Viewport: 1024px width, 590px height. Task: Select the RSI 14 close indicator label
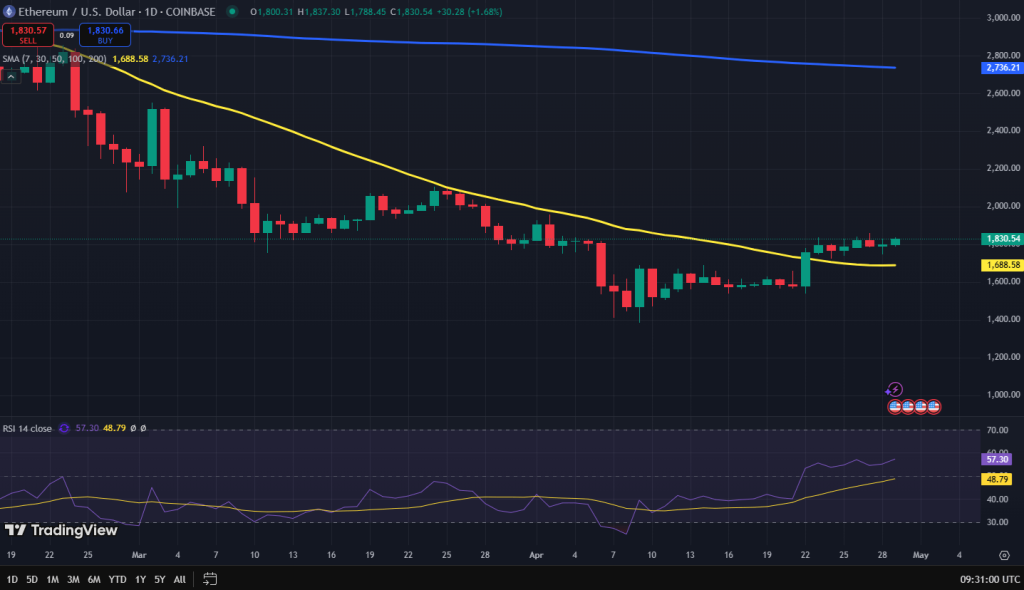[27, 429]
